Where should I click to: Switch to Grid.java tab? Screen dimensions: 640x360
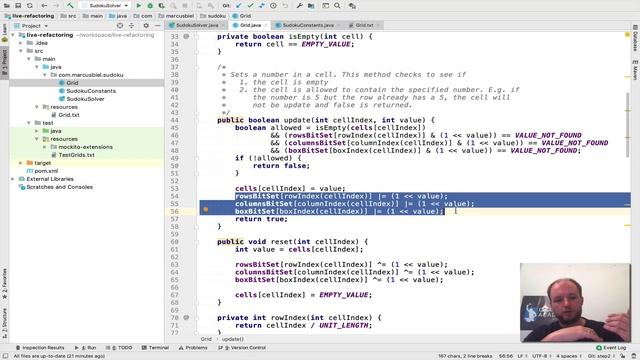pos(250,25)
